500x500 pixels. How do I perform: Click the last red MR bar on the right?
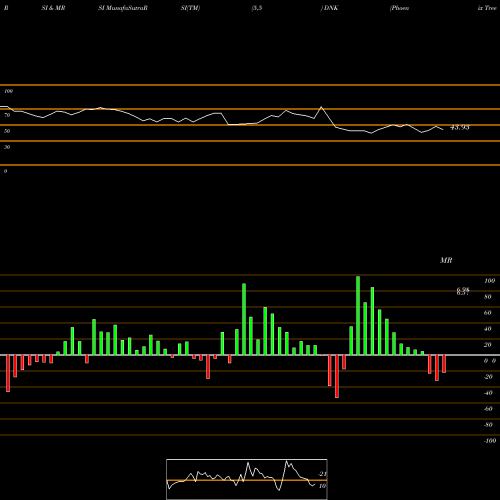[x=444, y=364]
